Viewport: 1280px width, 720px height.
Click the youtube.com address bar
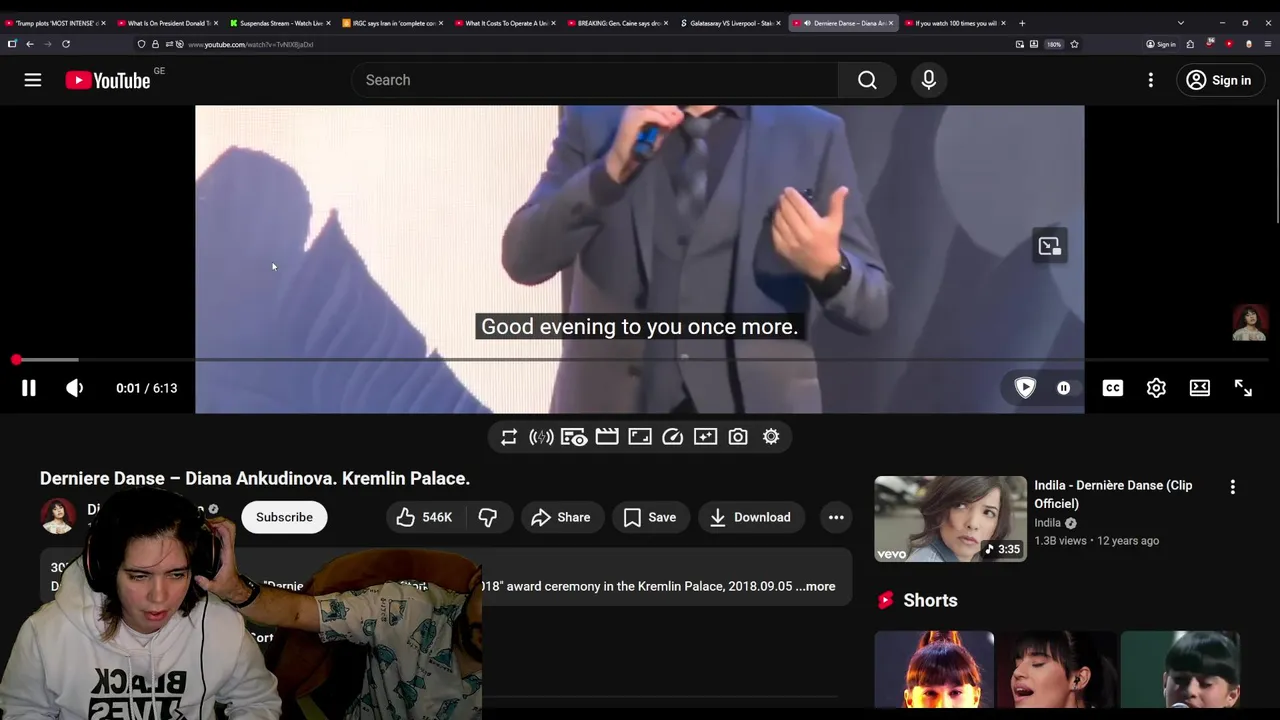[x=600, y=44]
